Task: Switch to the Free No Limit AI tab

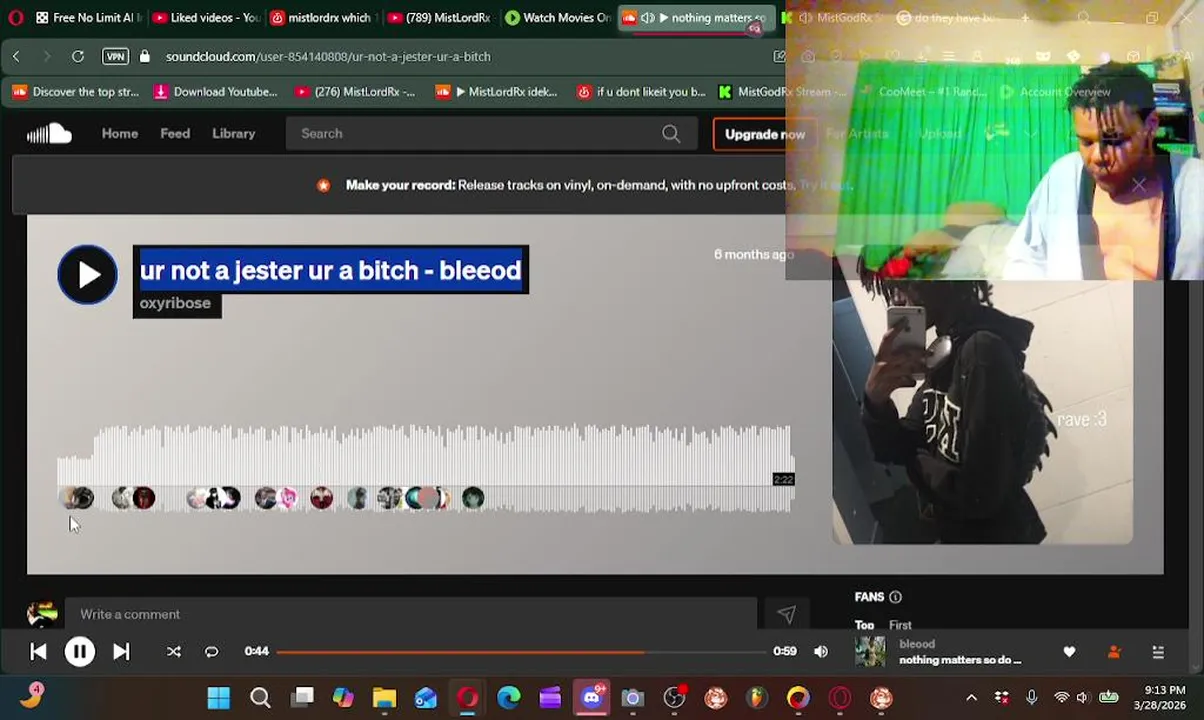Action: (88, 18)
